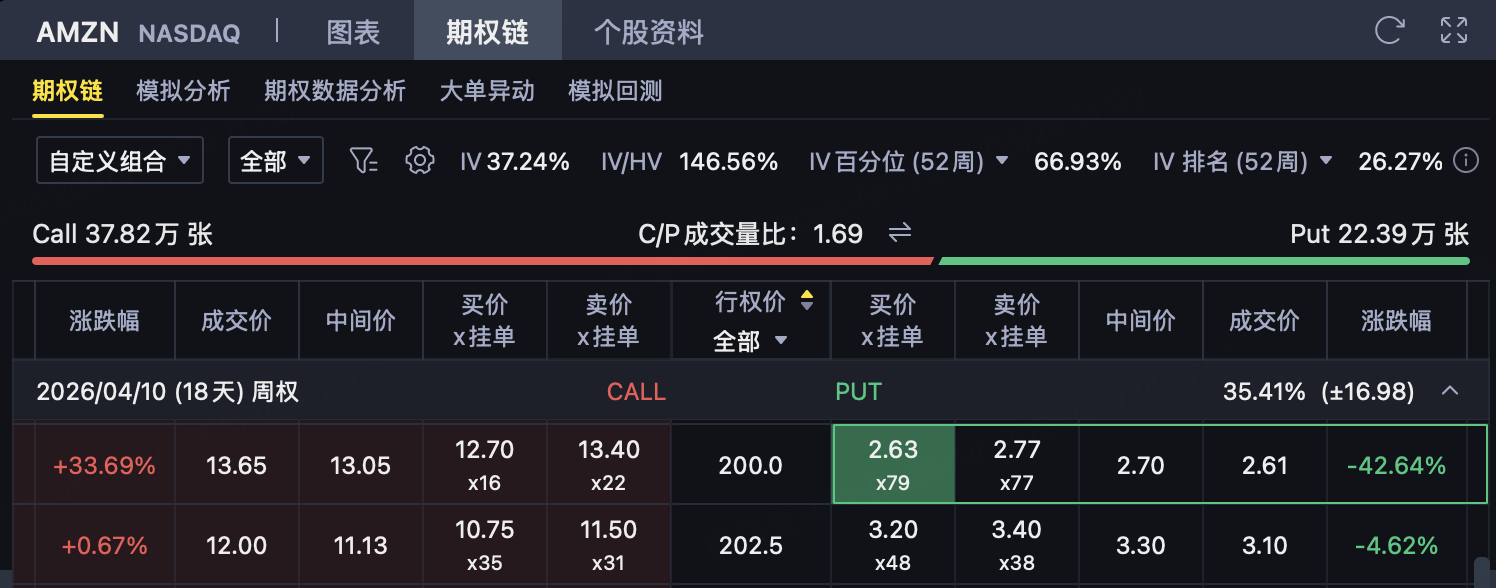Open the 自定义组合 dropdown
This screenshot has height=588, width=1496.
point(120,161)
